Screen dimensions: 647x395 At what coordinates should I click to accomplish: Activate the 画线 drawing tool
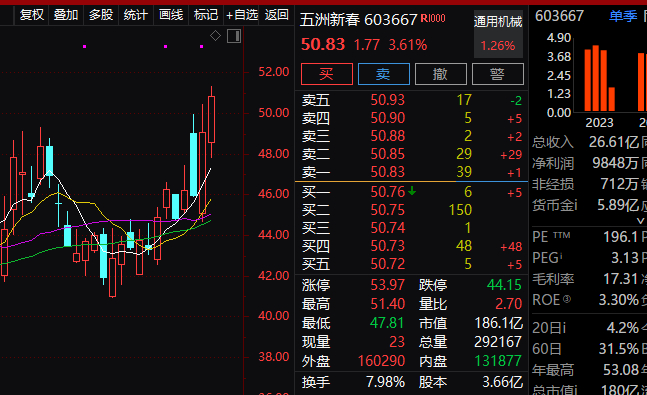click(171, 15)
